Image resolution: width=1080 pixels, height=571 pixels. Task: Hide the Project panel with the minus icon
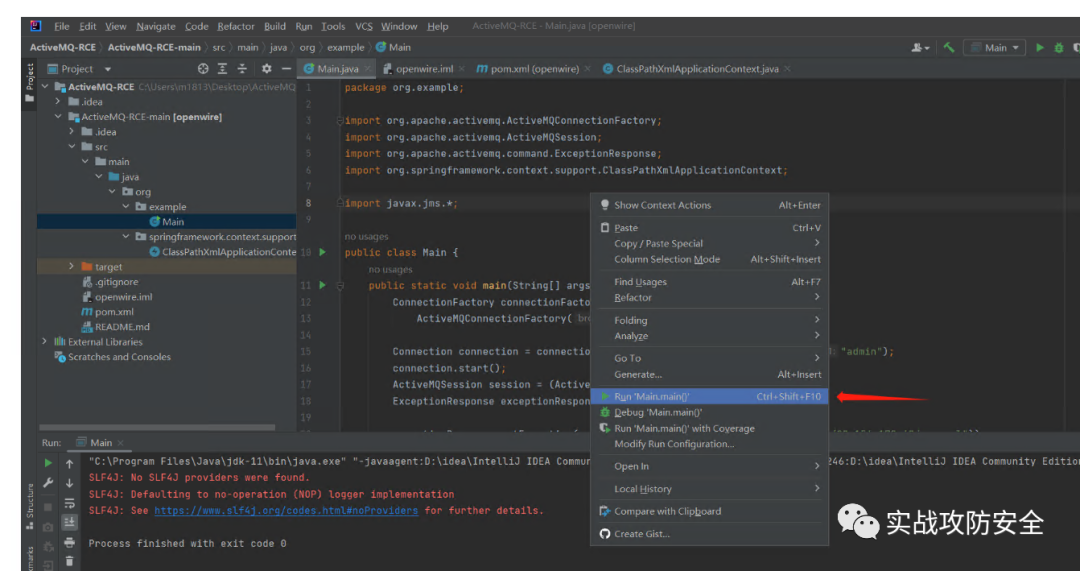coord(286,69)
